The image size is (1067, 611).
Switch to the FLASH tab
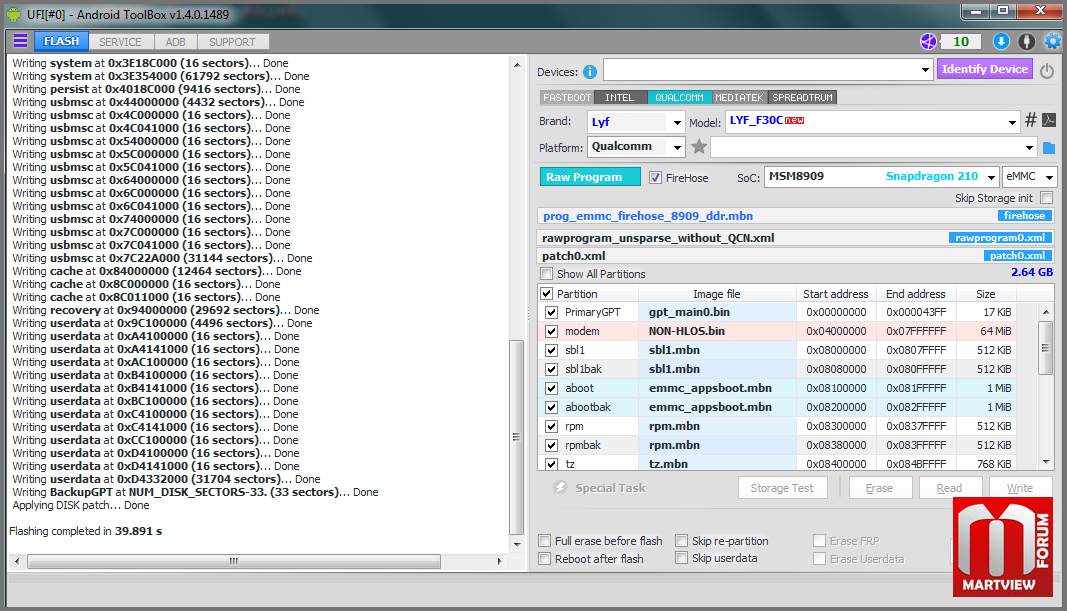point(61,42)
